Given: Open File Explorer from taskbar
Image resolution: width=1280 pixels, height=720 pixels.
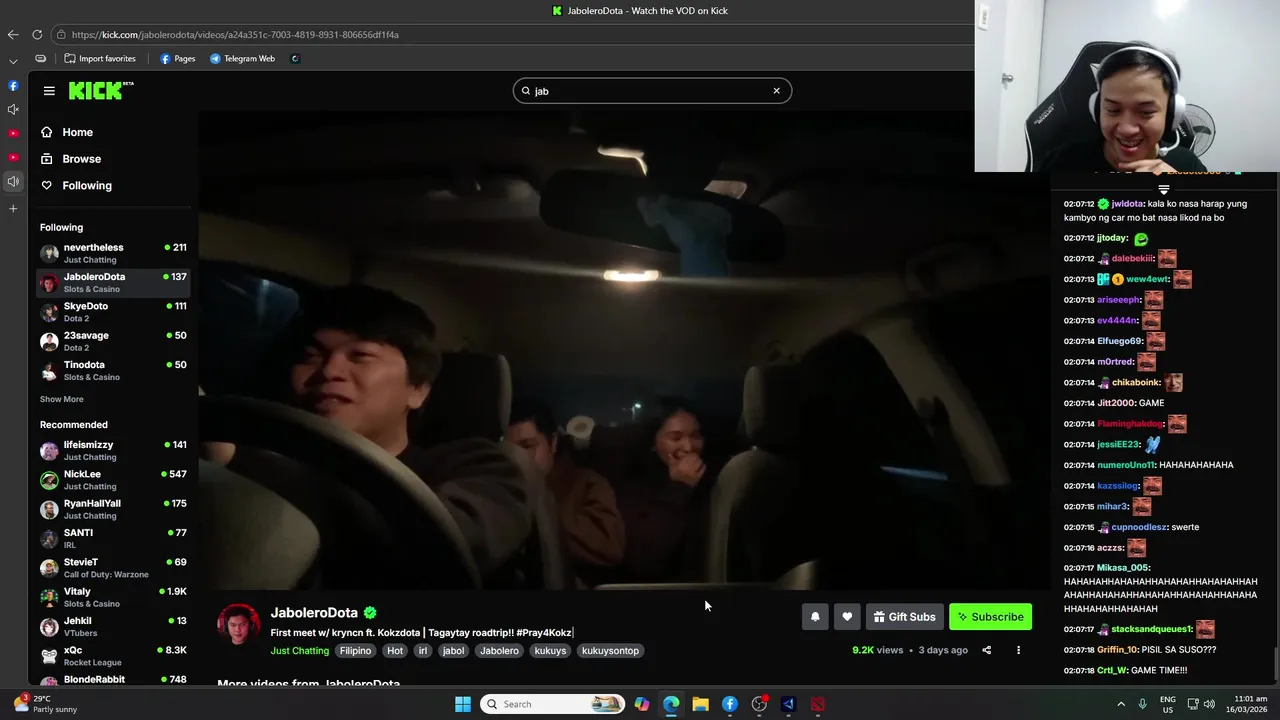Looking at the screenshot, I should [x=700, y=704].
